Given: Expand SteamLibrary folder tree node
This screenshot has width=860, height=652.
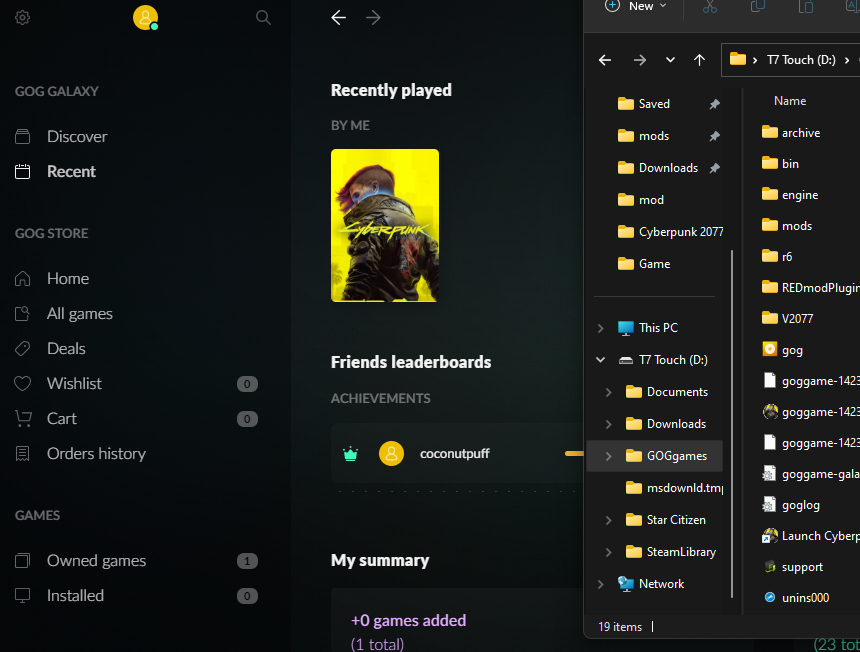Looking at the screenshot, I should pyautogui.click(x=608, y=552).
